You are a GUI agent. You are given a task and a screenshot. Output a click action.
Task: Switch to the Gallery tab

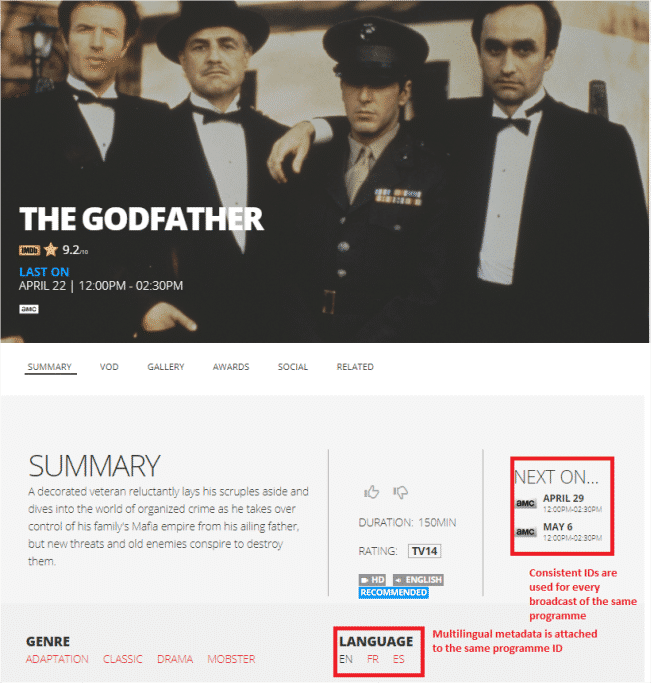click(x=165, y=367)
